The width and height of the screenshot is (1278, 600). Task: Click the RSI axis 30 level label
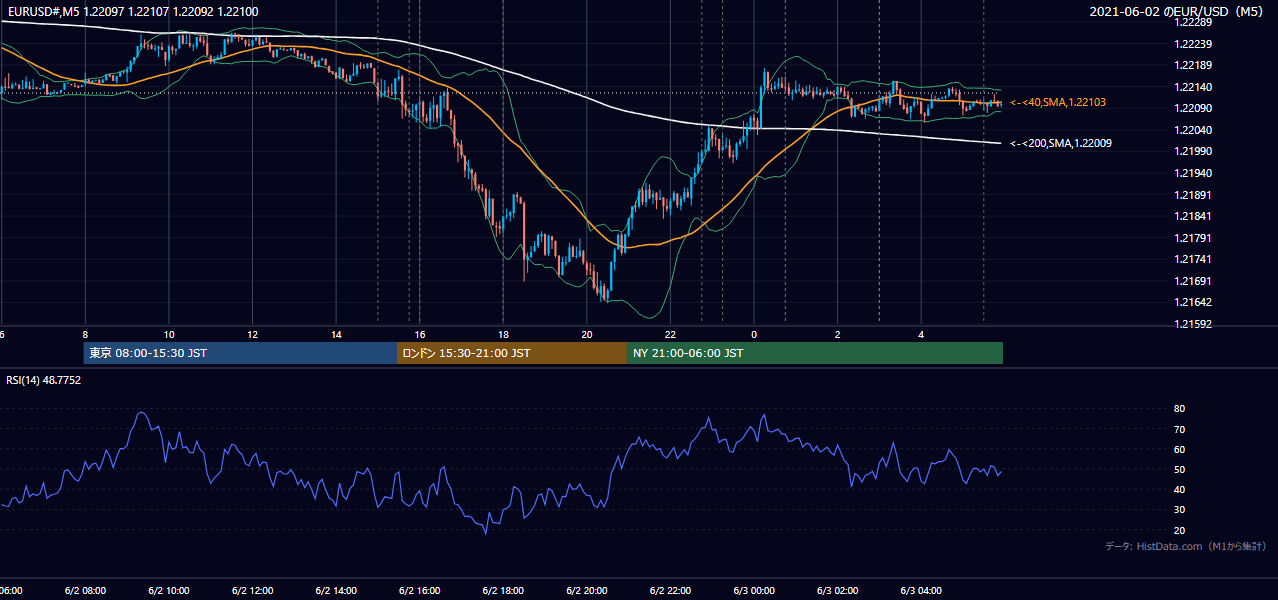click(x=1180, y=510)
